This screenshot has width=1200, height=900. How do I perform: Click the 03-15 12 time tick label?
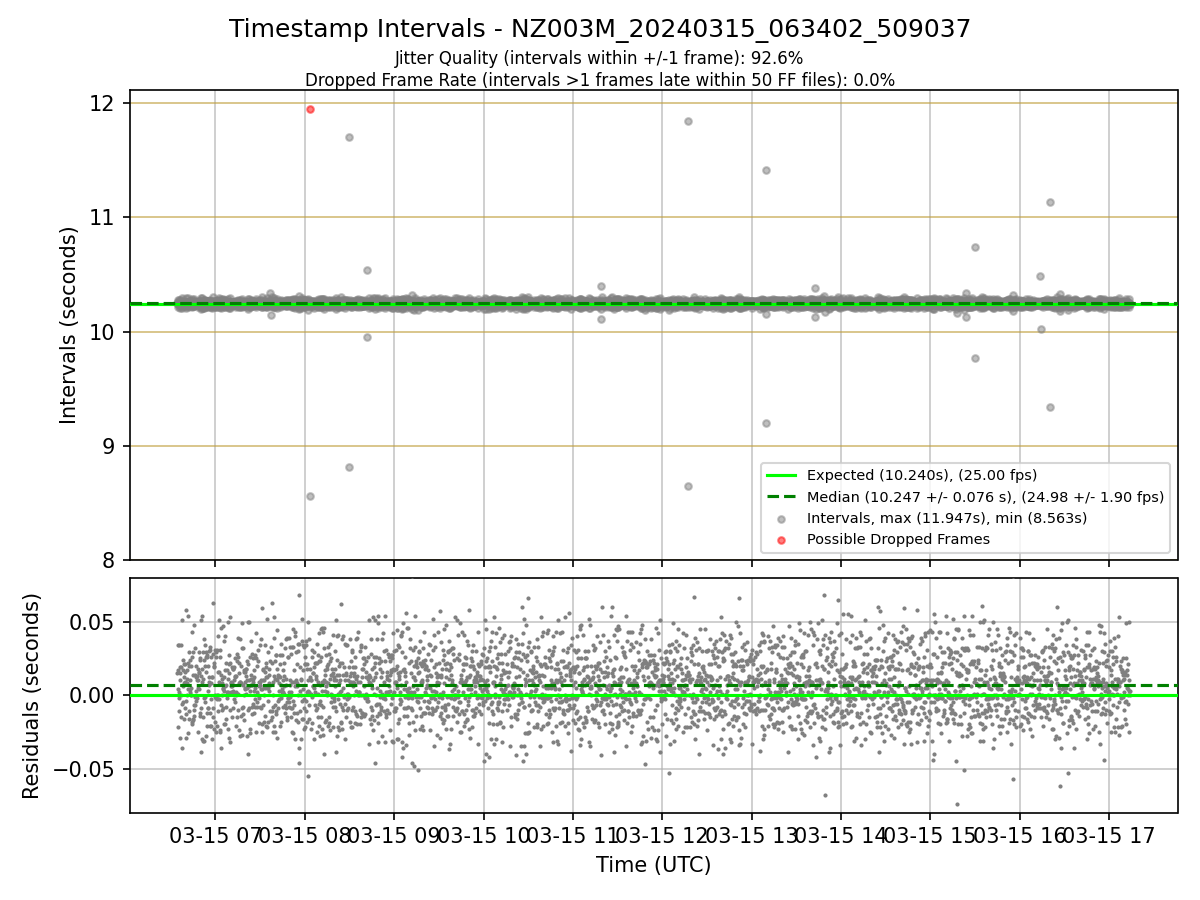point(660,834)
